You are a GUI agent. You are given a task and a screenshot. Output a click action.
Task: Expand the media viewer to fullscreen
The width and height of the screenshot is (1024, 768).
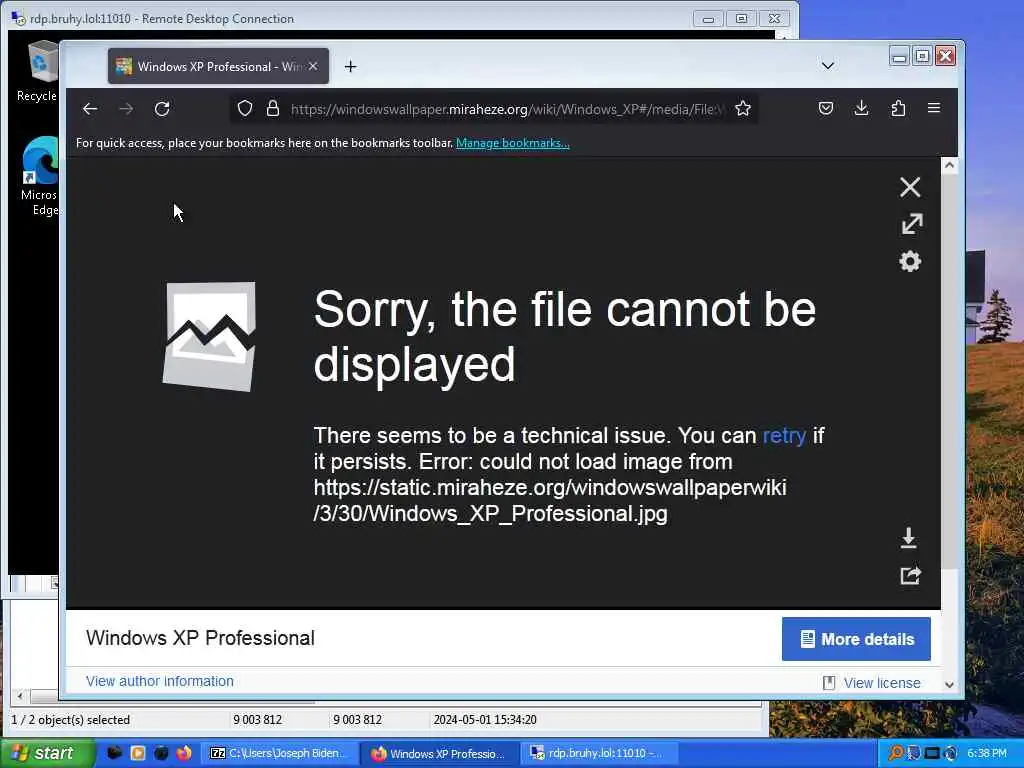click(x=912, y=224)
